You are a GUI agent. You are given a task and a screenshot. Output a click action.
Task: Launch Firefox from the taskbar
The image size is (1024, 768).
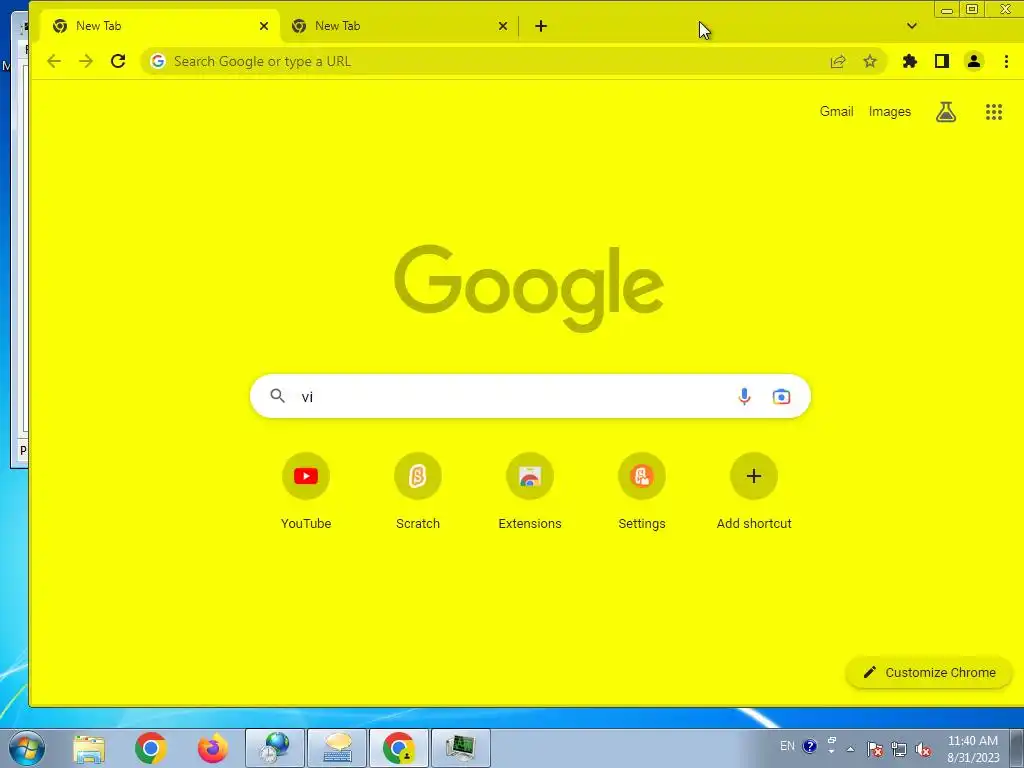click(x=213, y=748)
